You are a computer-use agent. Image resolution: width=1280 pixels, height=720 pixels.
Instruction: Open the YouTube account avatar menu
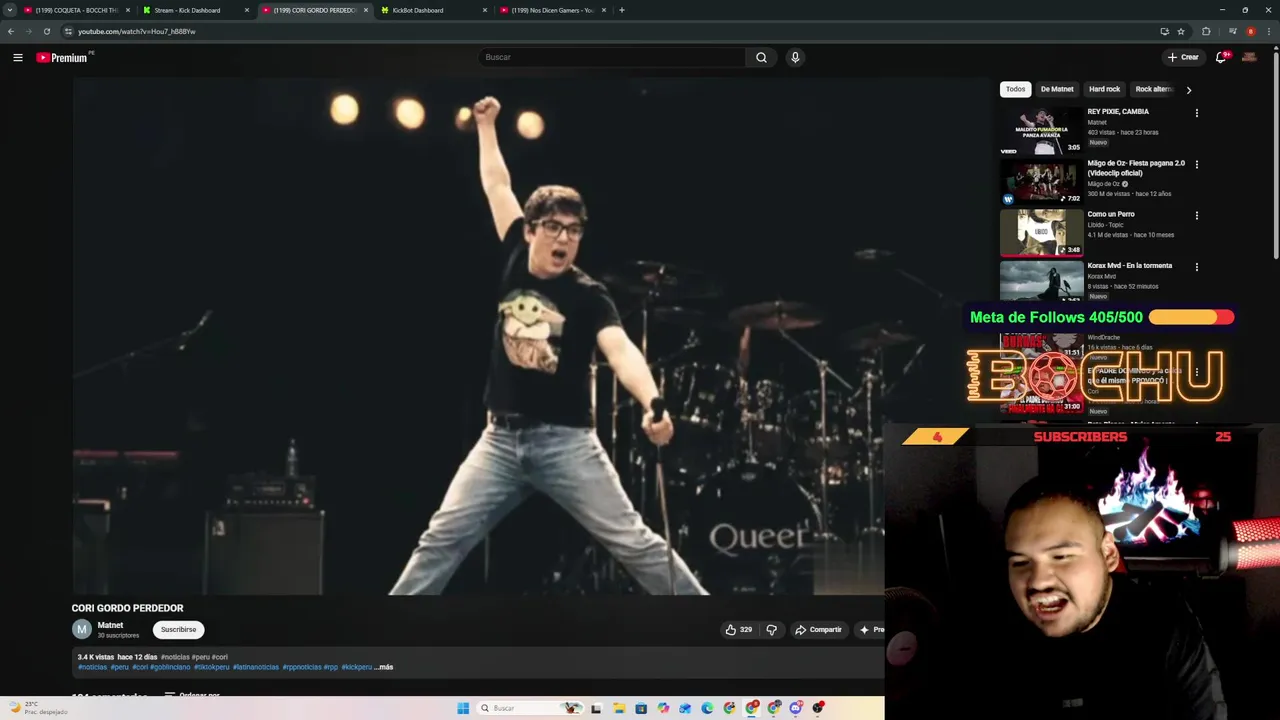coord(1249,57)
